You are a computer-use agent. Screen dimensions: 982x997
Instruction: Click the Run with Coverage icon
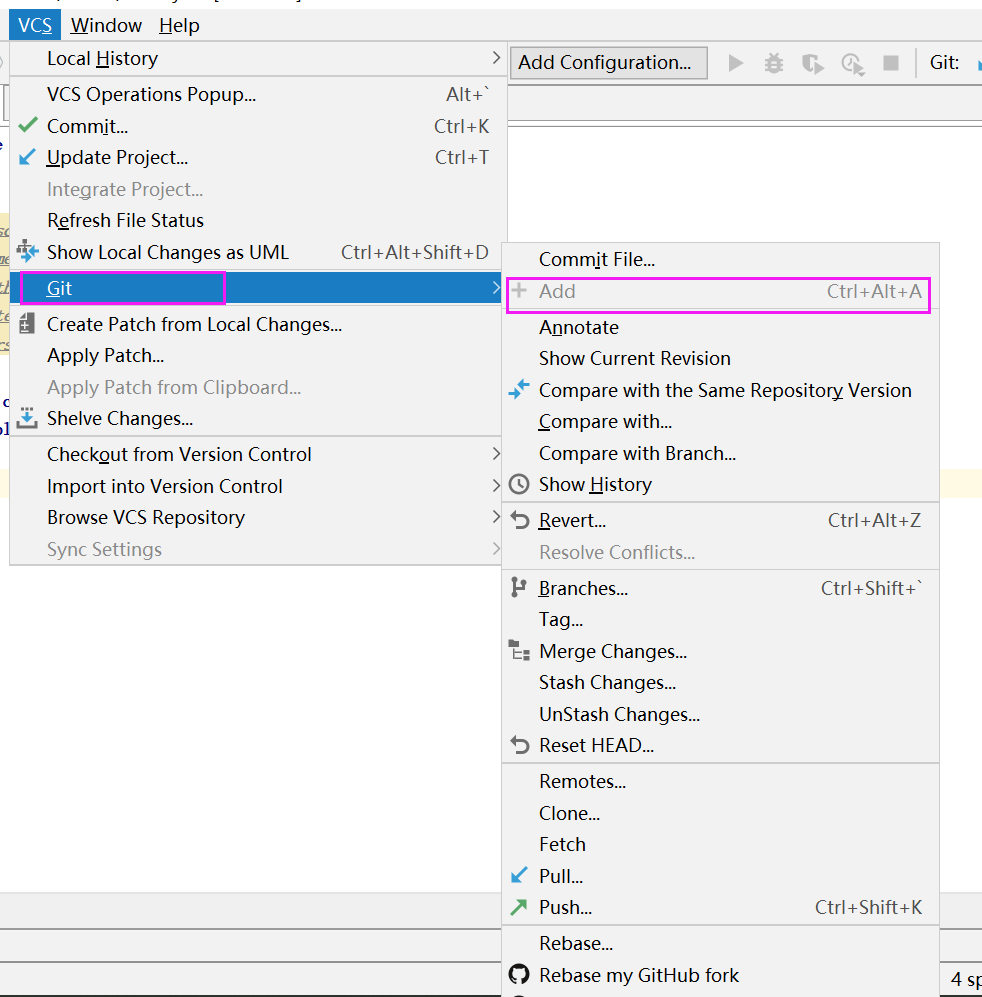[812, 62]
